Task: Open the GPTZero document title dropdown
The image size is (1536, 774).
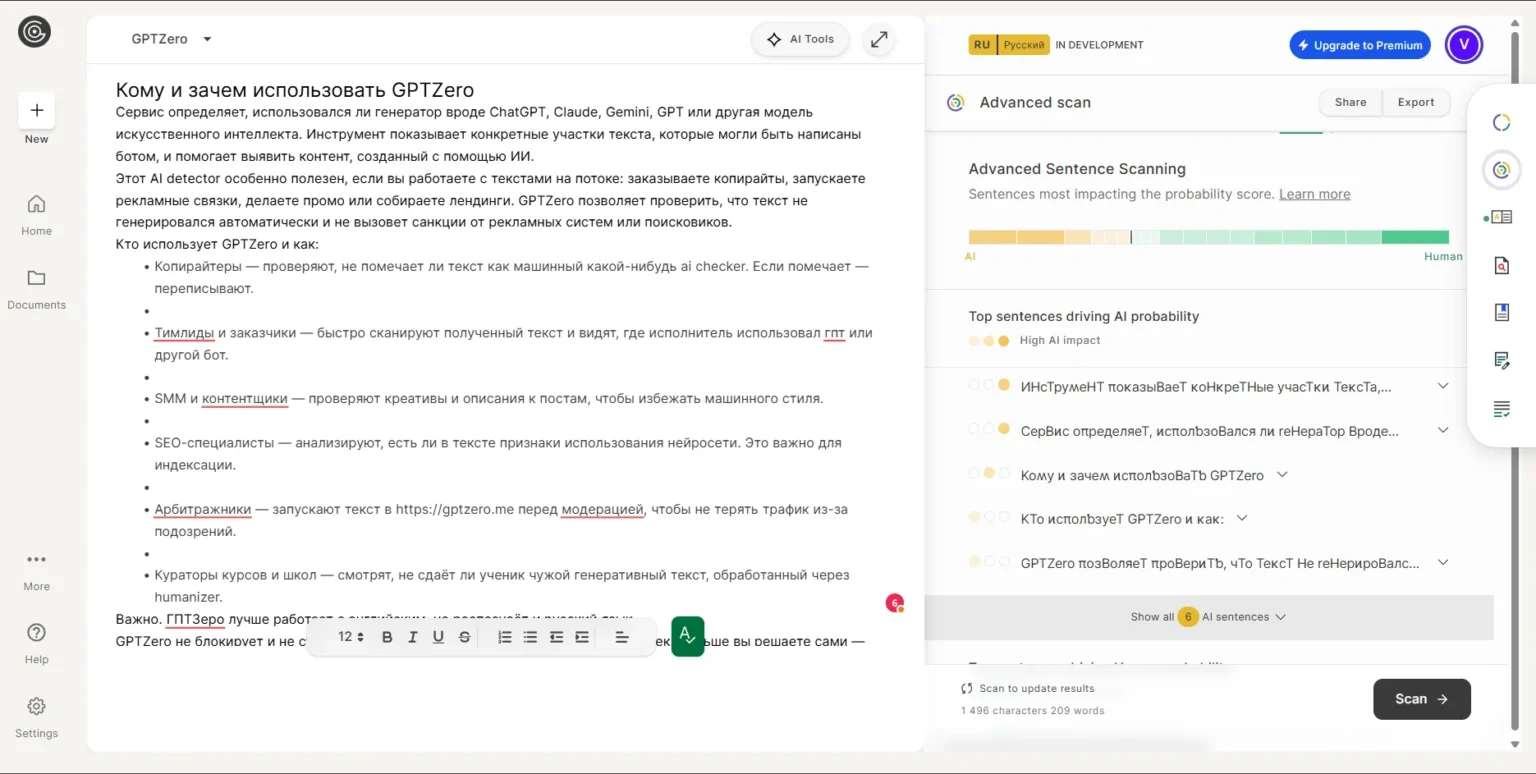Action: (x=207, y=40)
